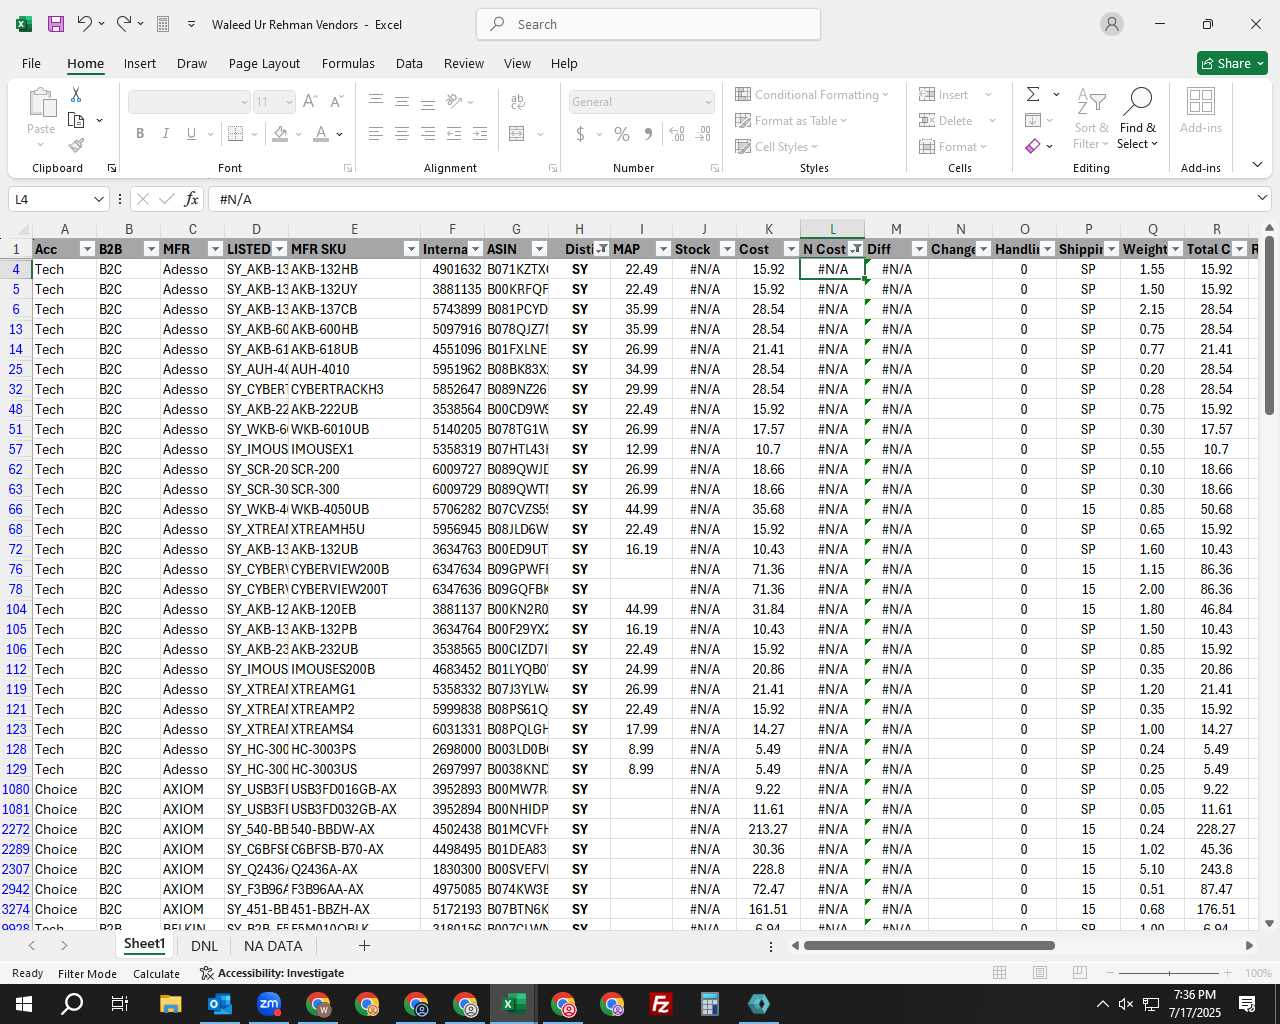Open the Name Box dropdown arrow

(x=99, y=199)
